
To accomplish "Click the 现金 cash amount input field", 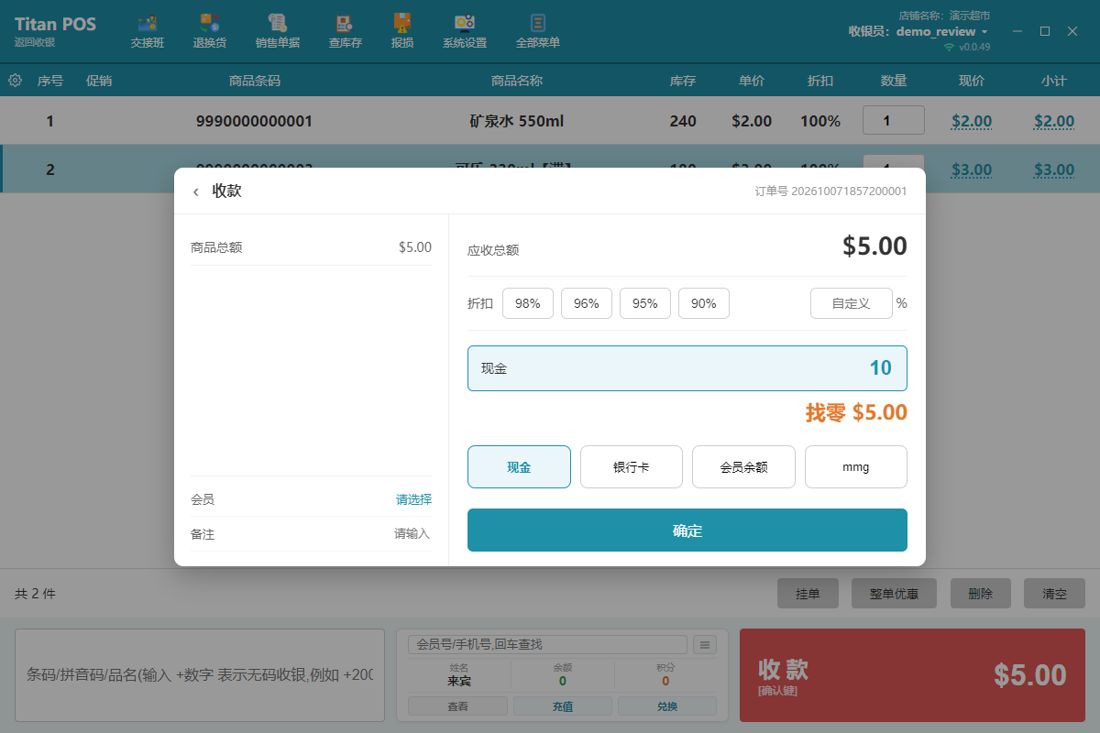I will pos(687,368).
